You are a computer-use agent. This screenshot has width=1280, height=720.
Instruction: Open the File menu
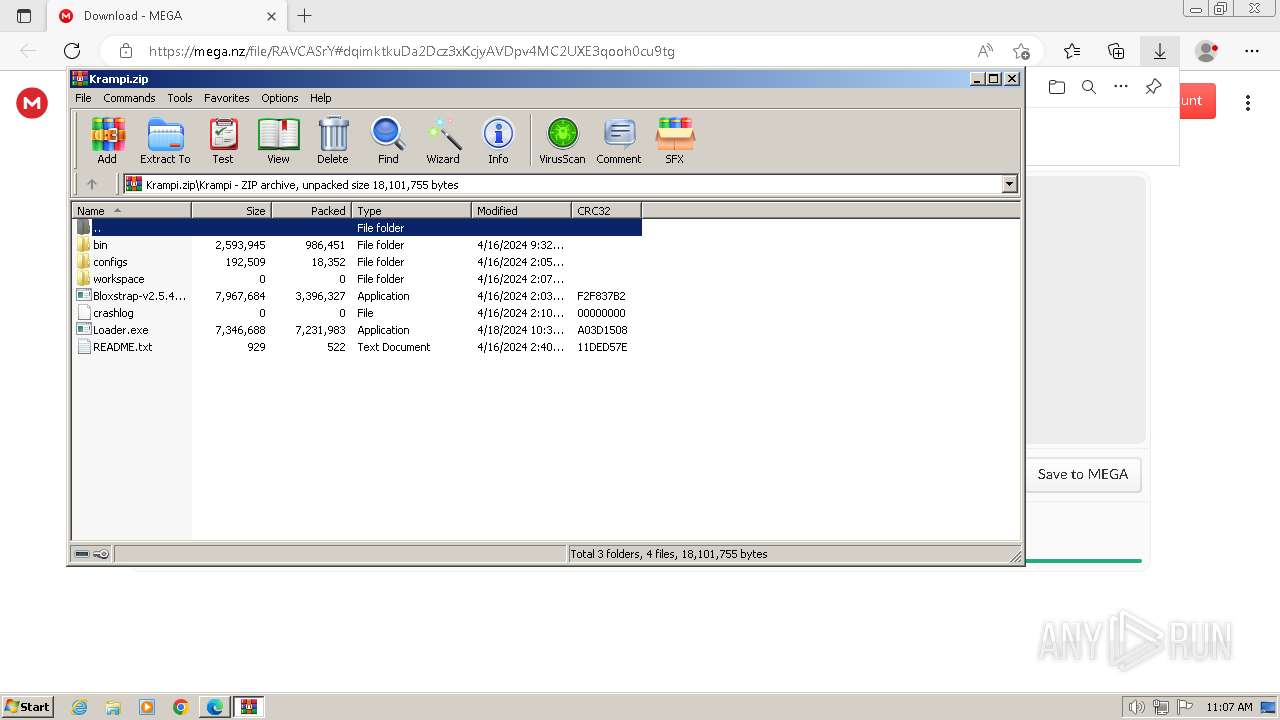pyautogui.click(x=83, y=98)
